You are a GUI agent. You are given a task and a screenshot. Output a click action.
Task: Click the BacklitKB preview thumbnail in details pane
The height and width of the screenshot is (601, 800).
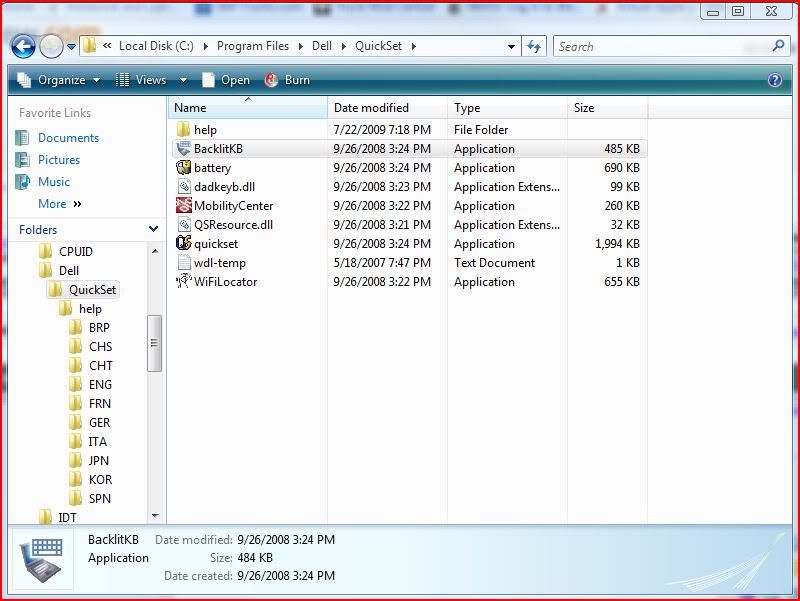click(42, 560)
